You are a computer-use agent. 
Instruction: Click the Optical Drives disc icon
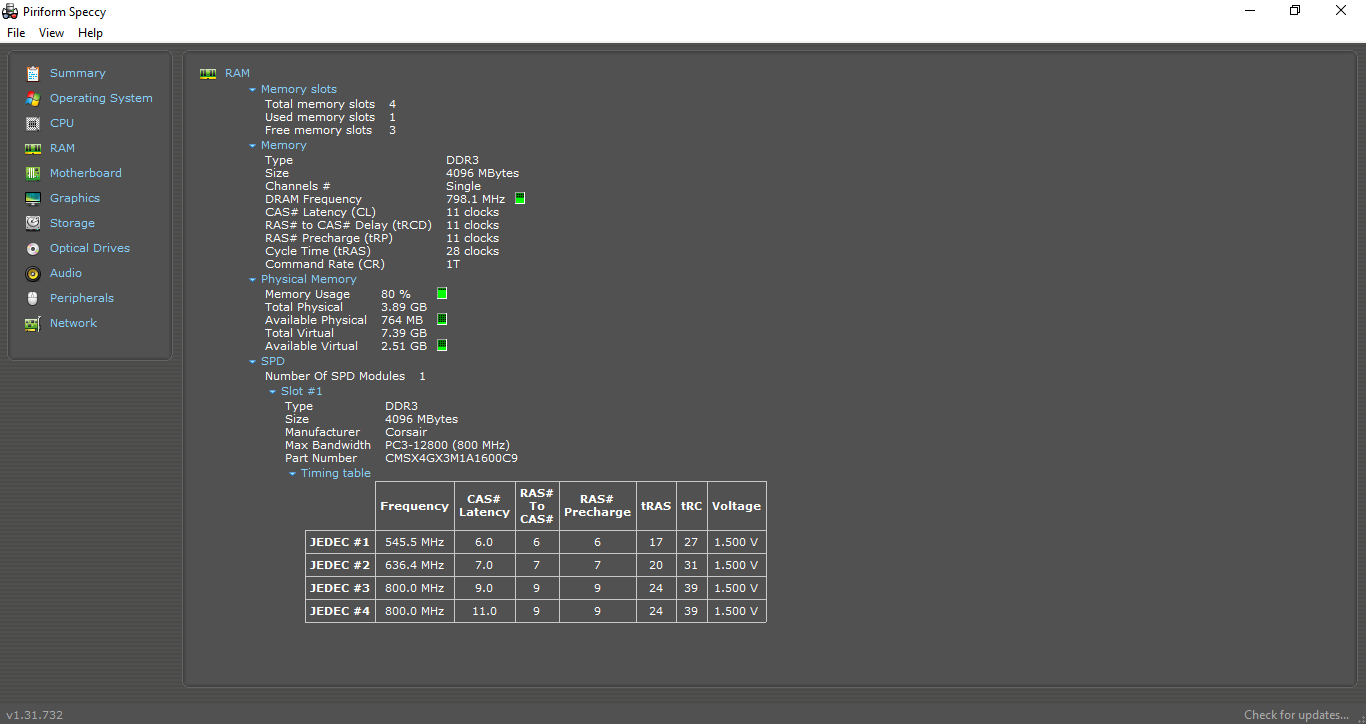[33, 248]
